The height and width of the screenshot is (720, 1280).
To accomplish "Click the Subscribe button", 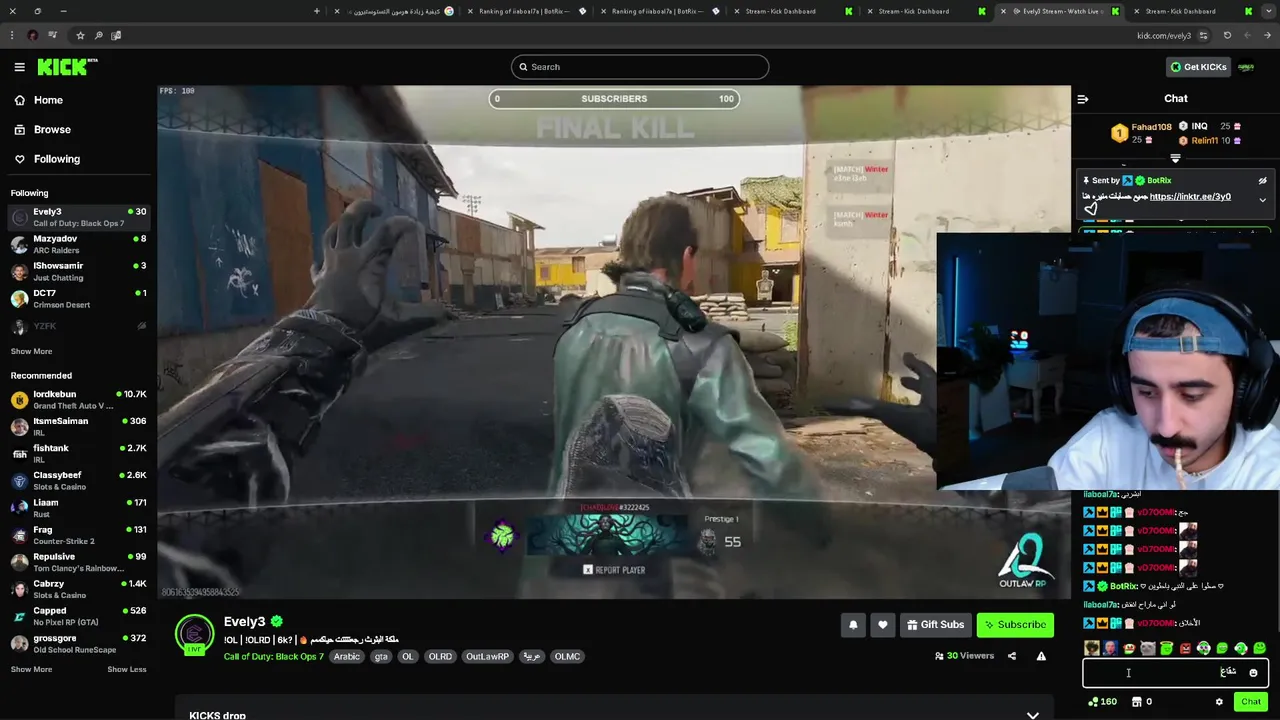I will tap(1015, 625).
